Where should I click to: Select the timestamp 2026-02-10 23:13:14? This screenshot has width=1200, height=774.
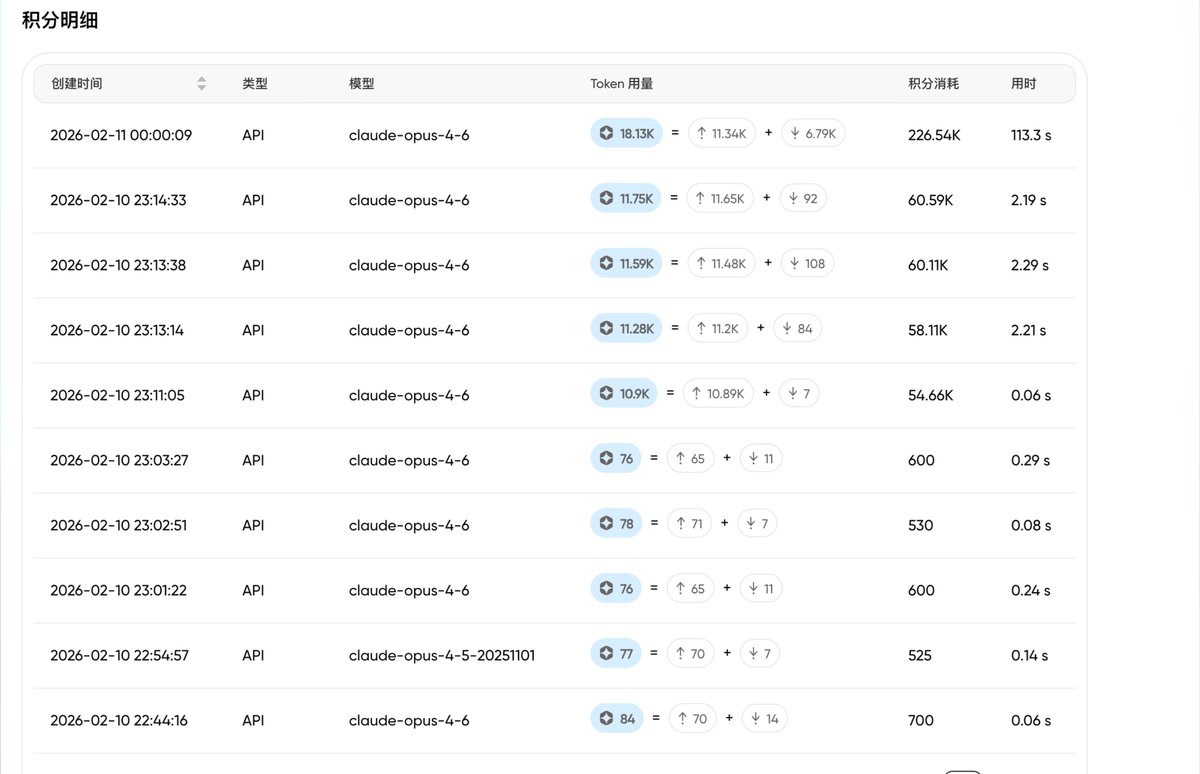coord(117,329)
